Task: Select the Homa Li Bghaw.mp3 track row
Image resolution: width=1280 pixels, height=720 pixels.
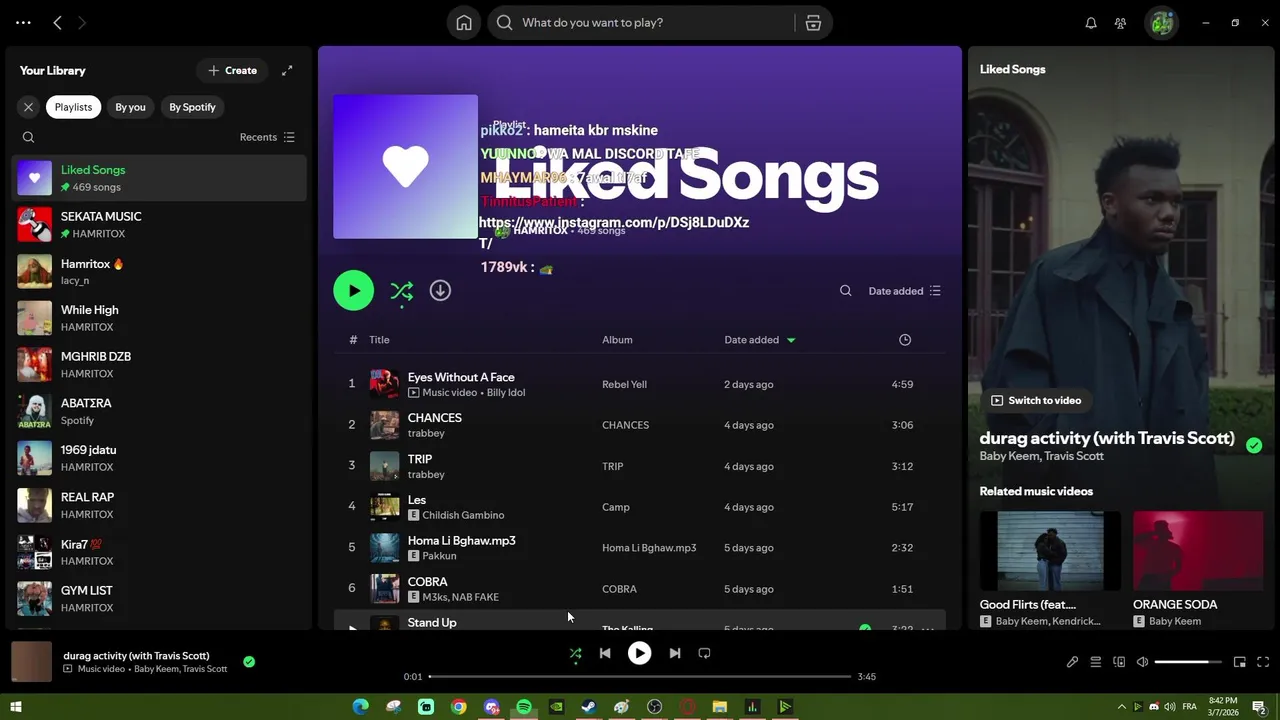Action: [640, 548]
